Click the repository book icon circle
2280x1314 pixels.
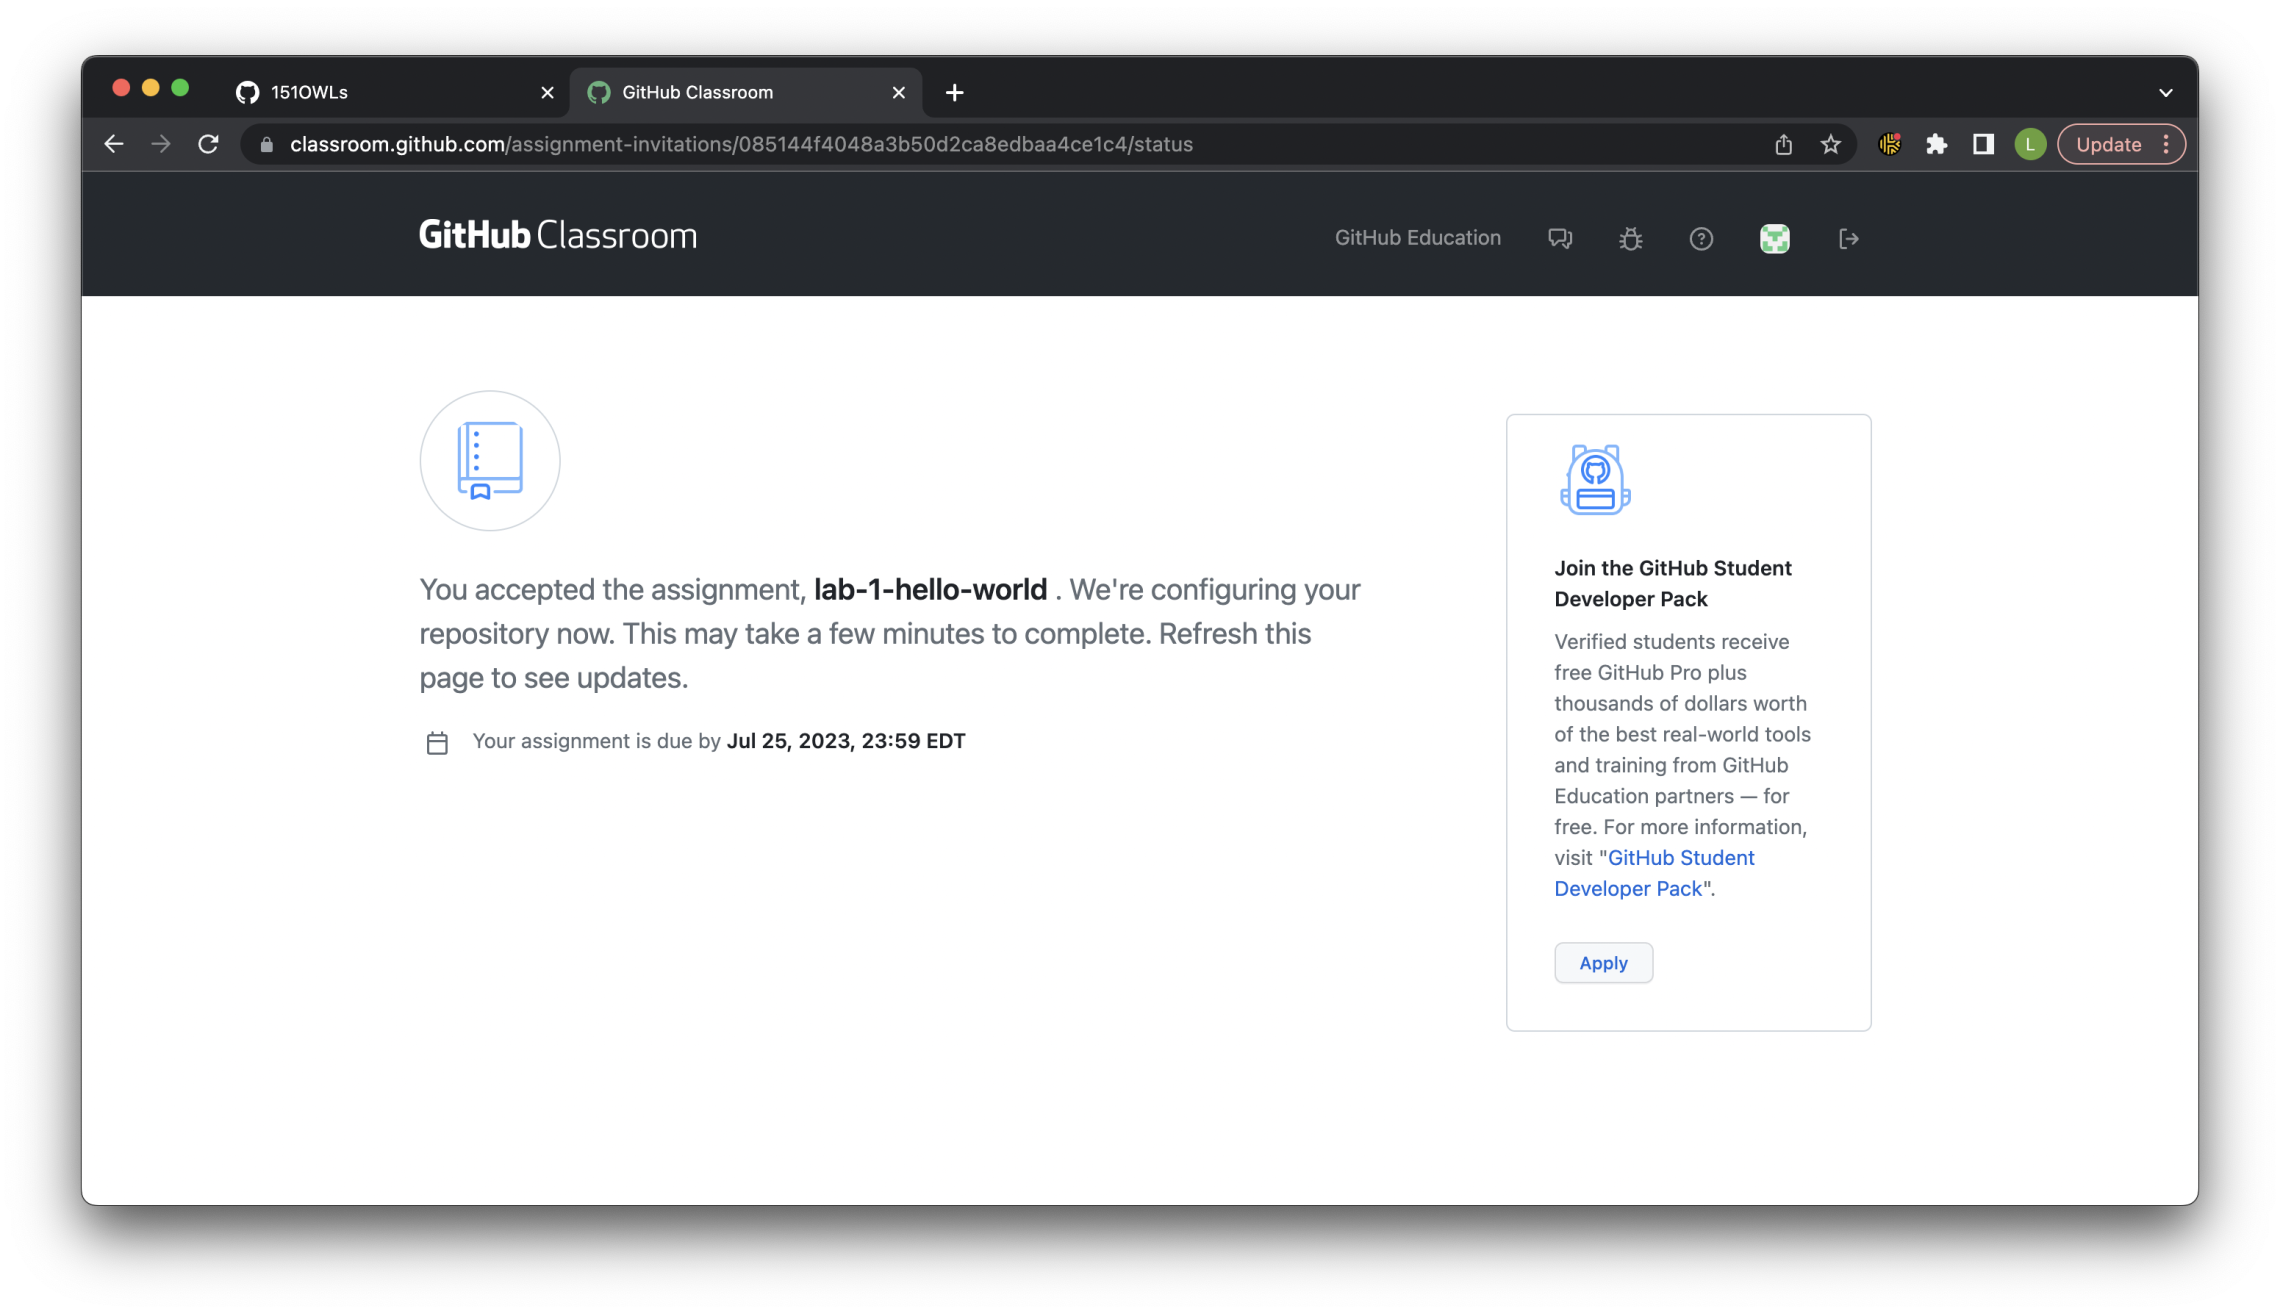tap(490, 460)
